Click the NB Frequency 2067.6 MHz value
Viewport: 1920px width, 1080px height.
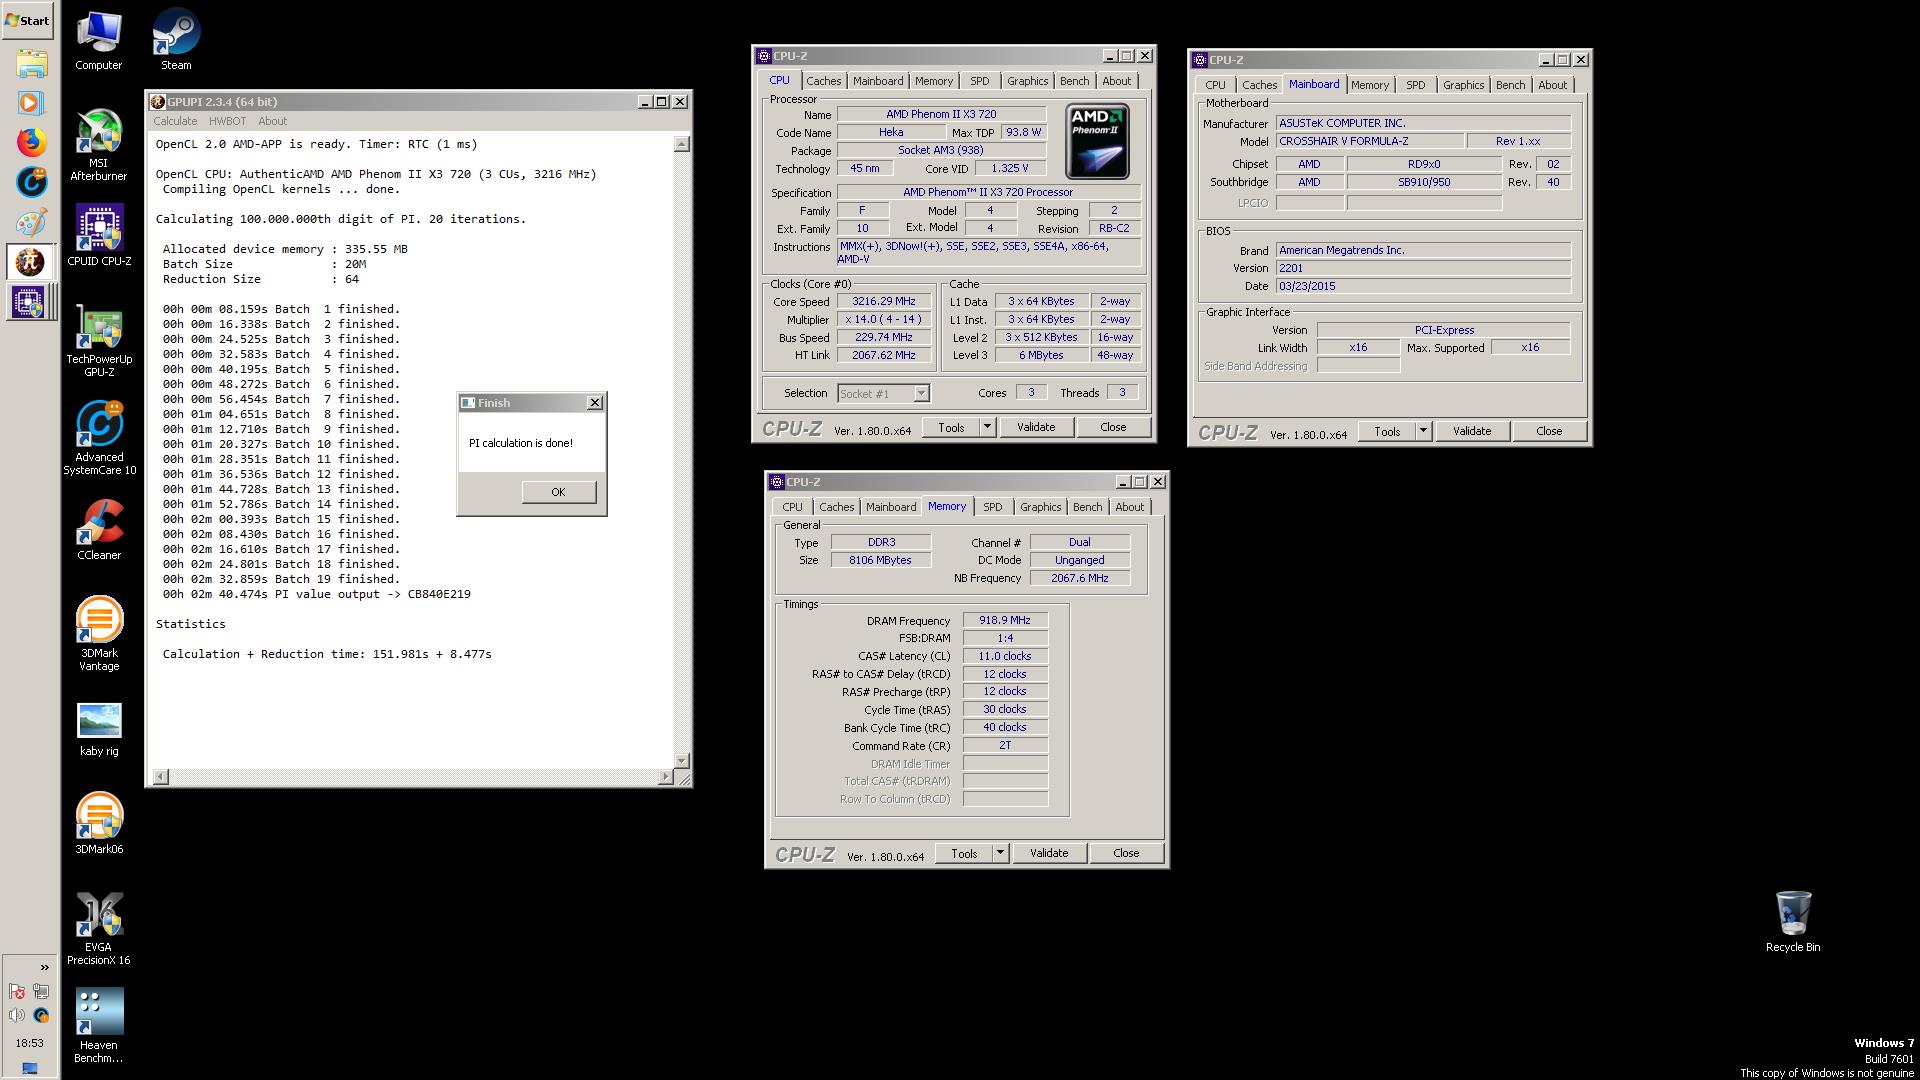[1080, 578]
